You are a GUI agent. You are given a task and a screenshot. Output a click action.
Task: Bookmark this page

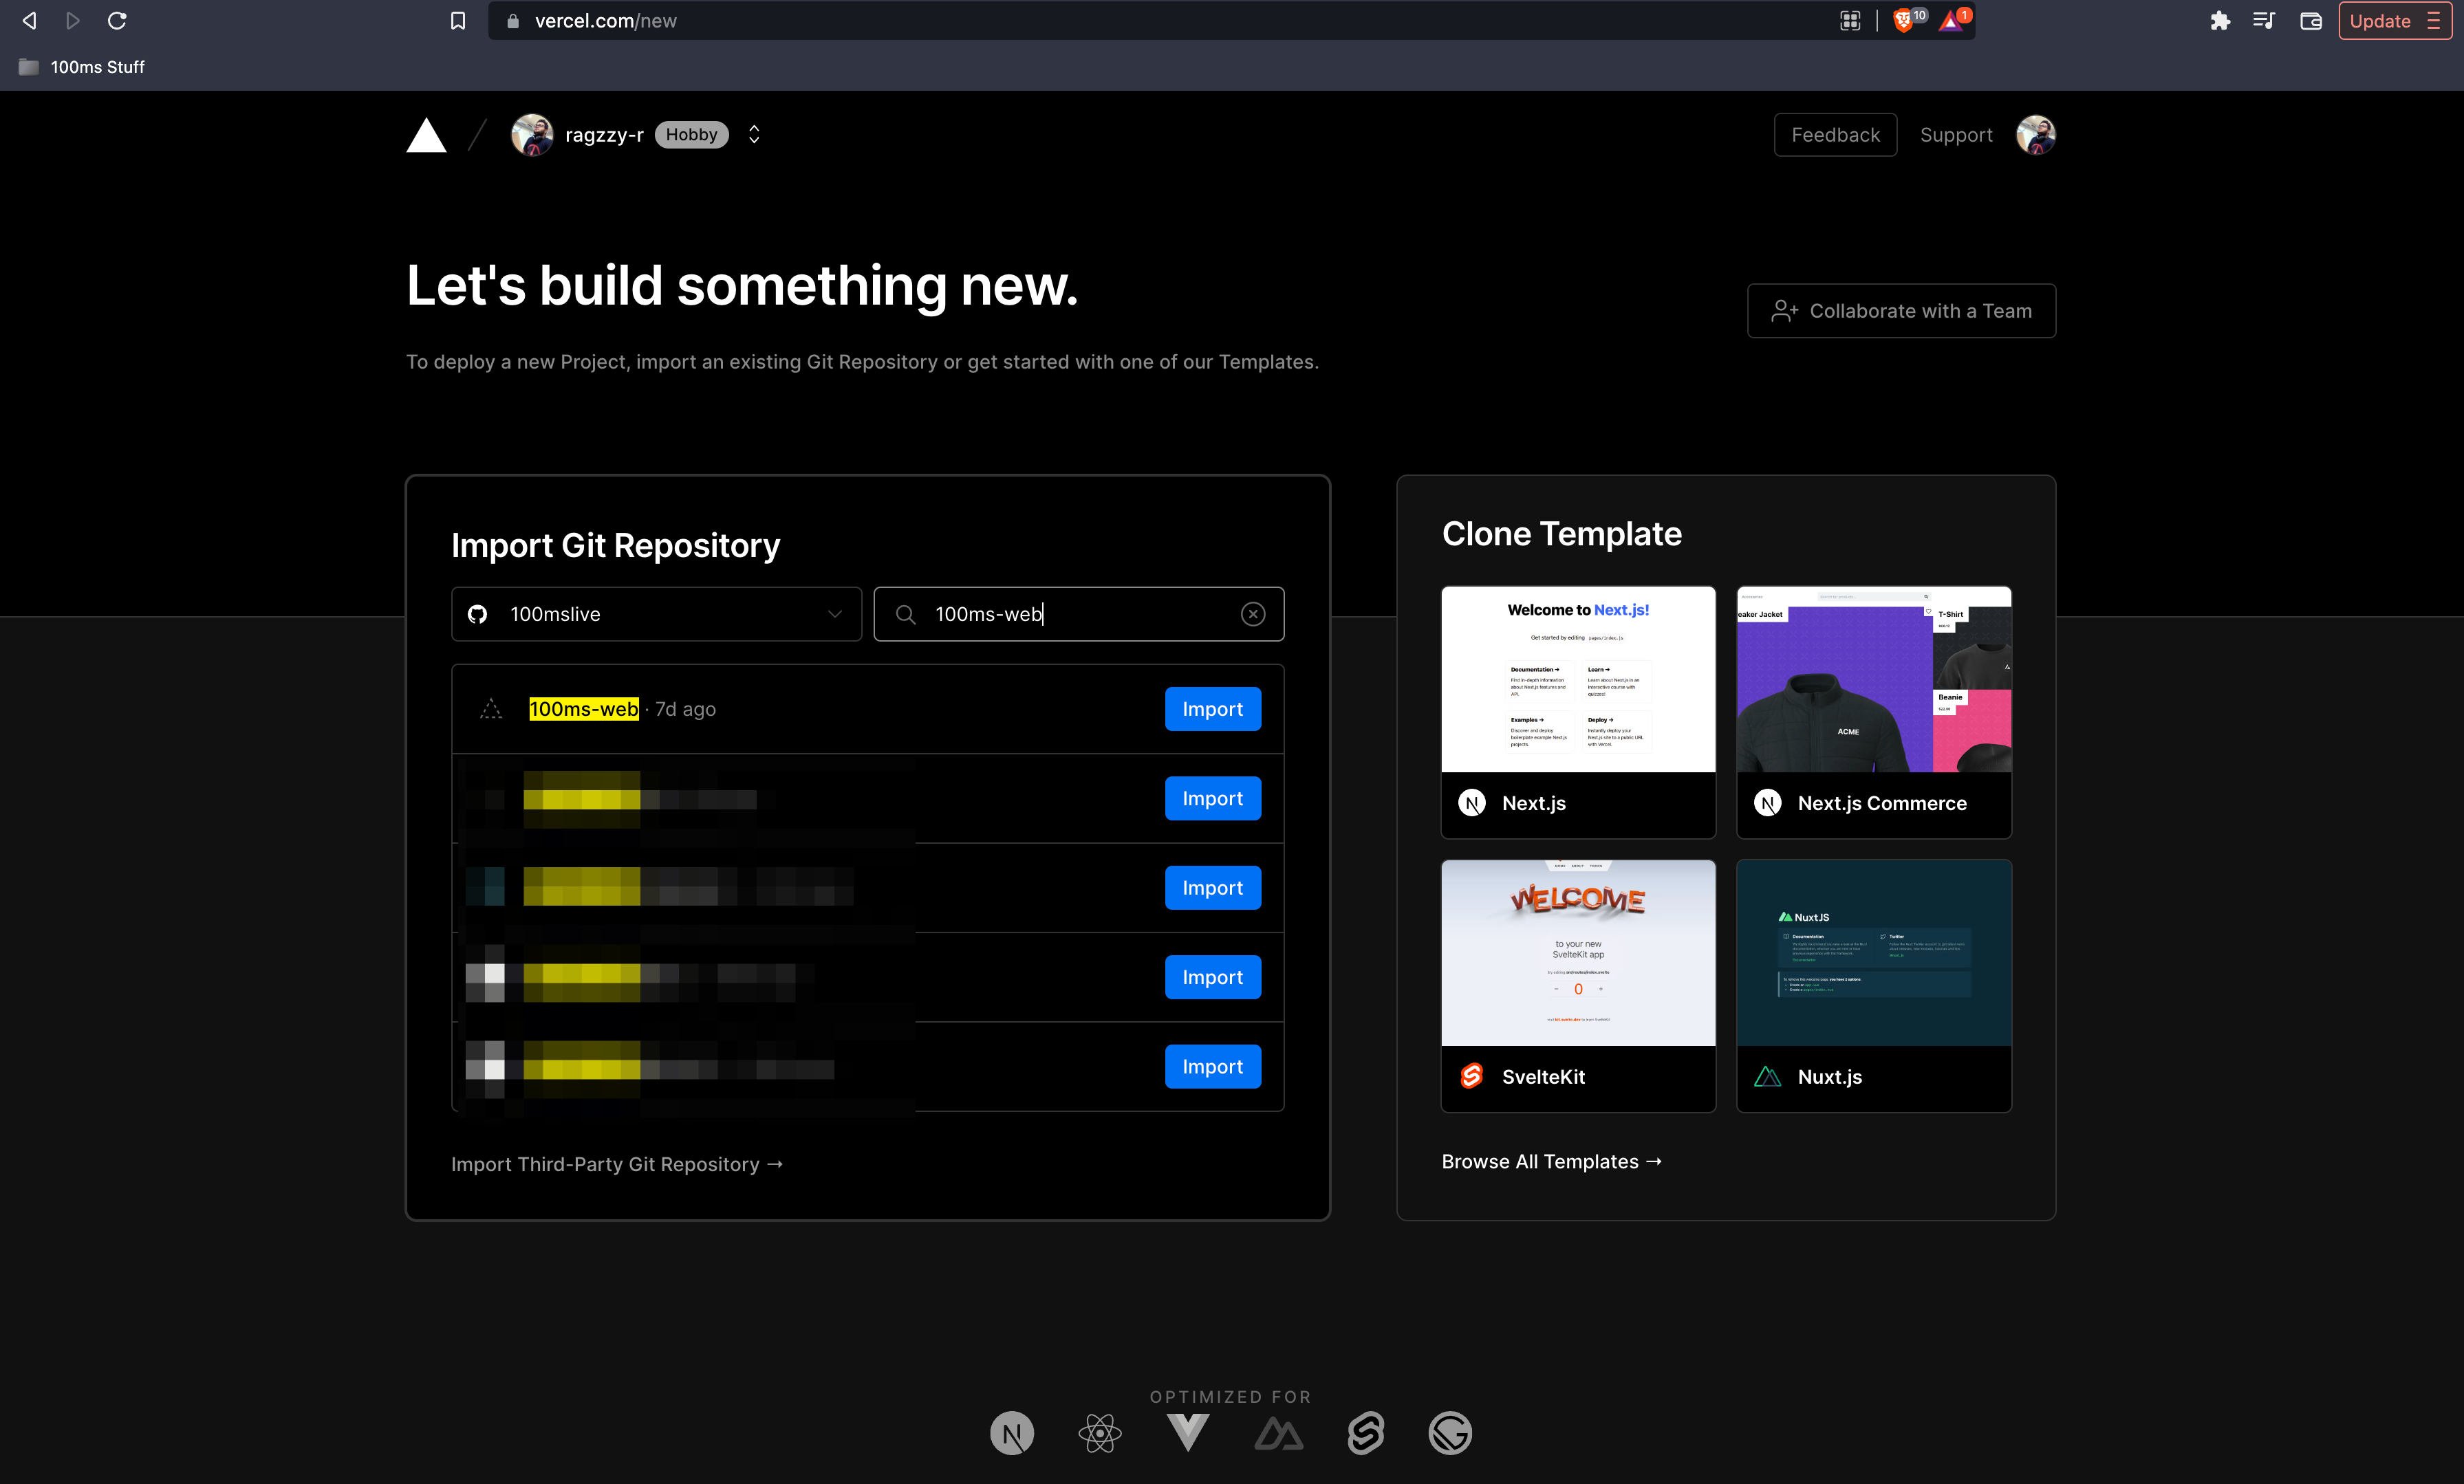pyautogui.click(x=458, y=20)
